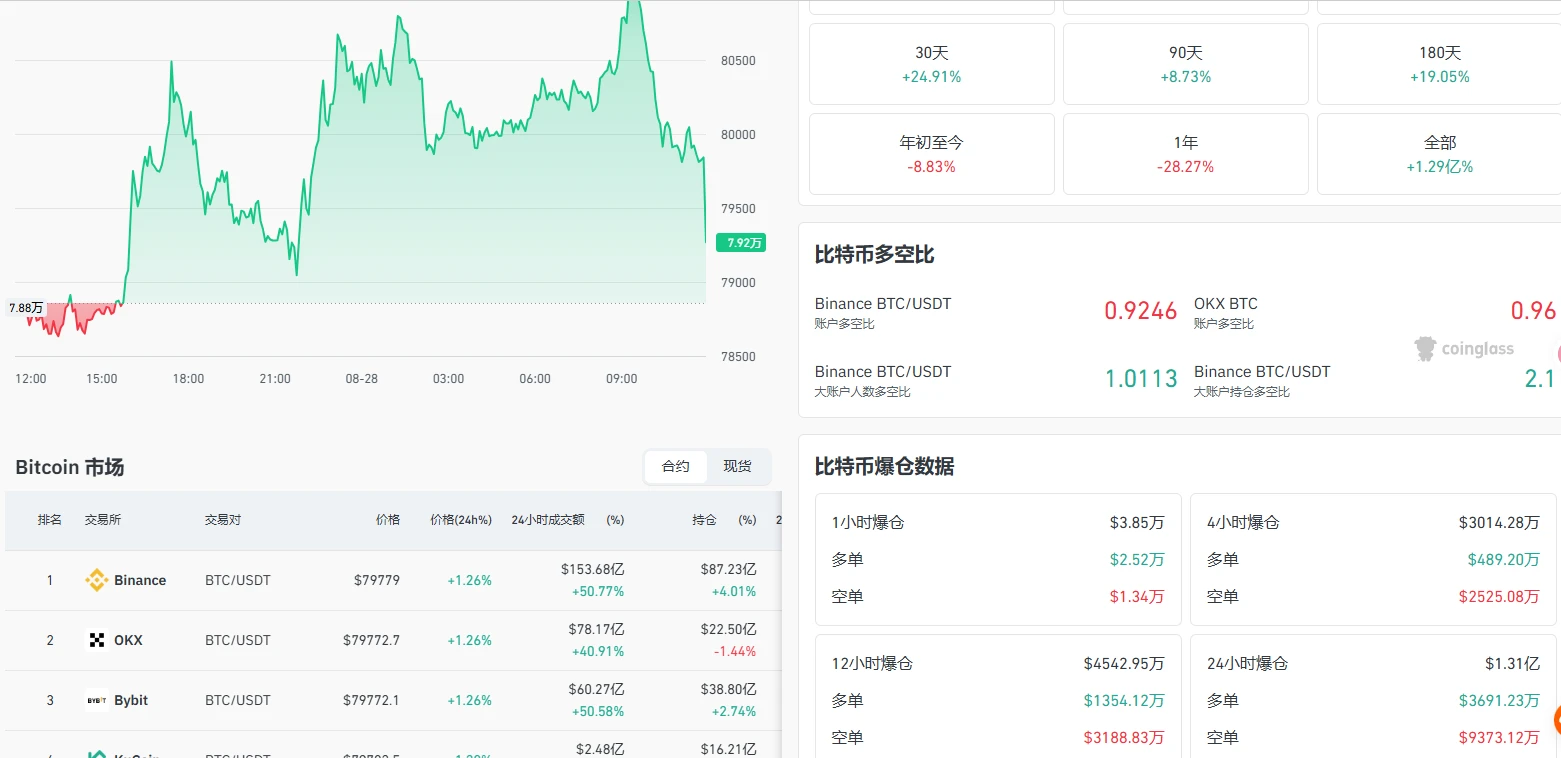Click the Binance logo icon in the market table

(96, 580)
